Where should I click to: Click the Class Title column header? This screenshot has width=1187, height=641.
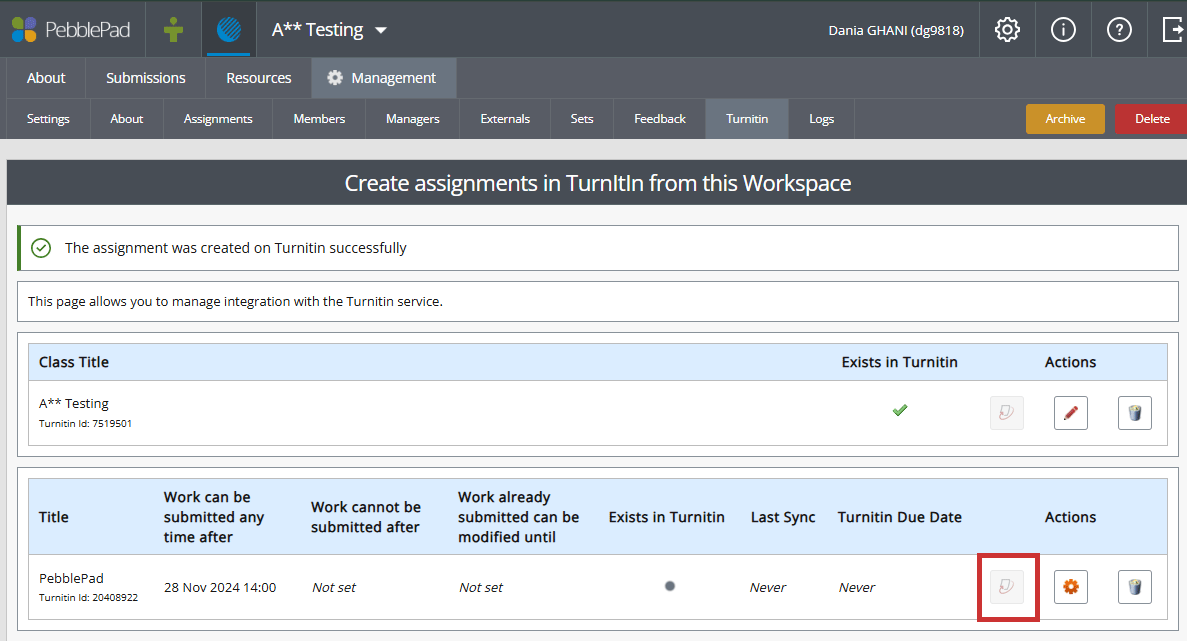tap(74, 362)
